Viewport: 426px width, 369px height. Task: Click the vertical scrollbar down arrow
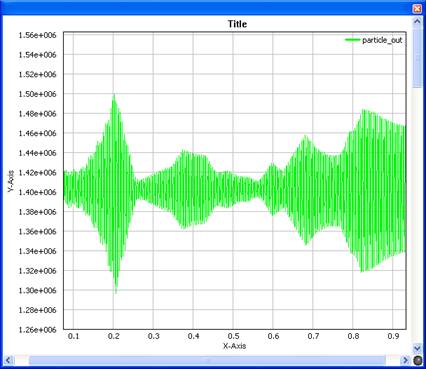(x=417, y=348)
